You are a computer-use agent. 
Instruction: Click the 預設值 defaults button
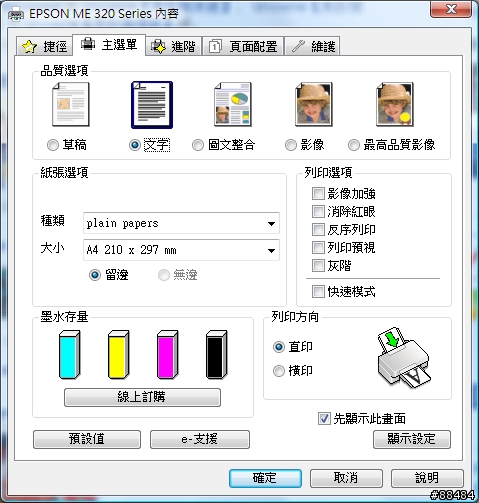(87, 439)
